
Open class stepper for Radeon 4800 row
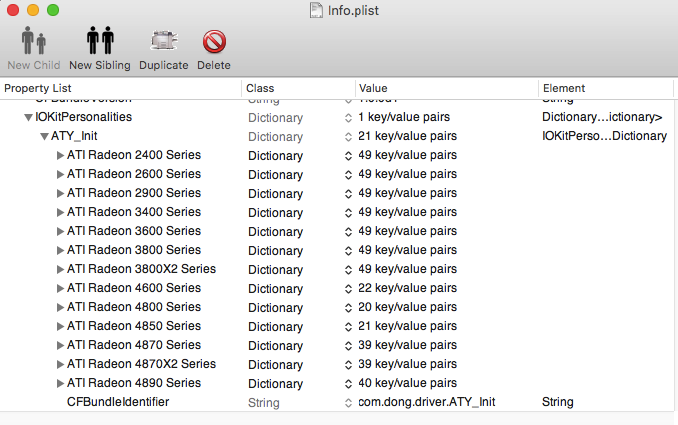348,308
